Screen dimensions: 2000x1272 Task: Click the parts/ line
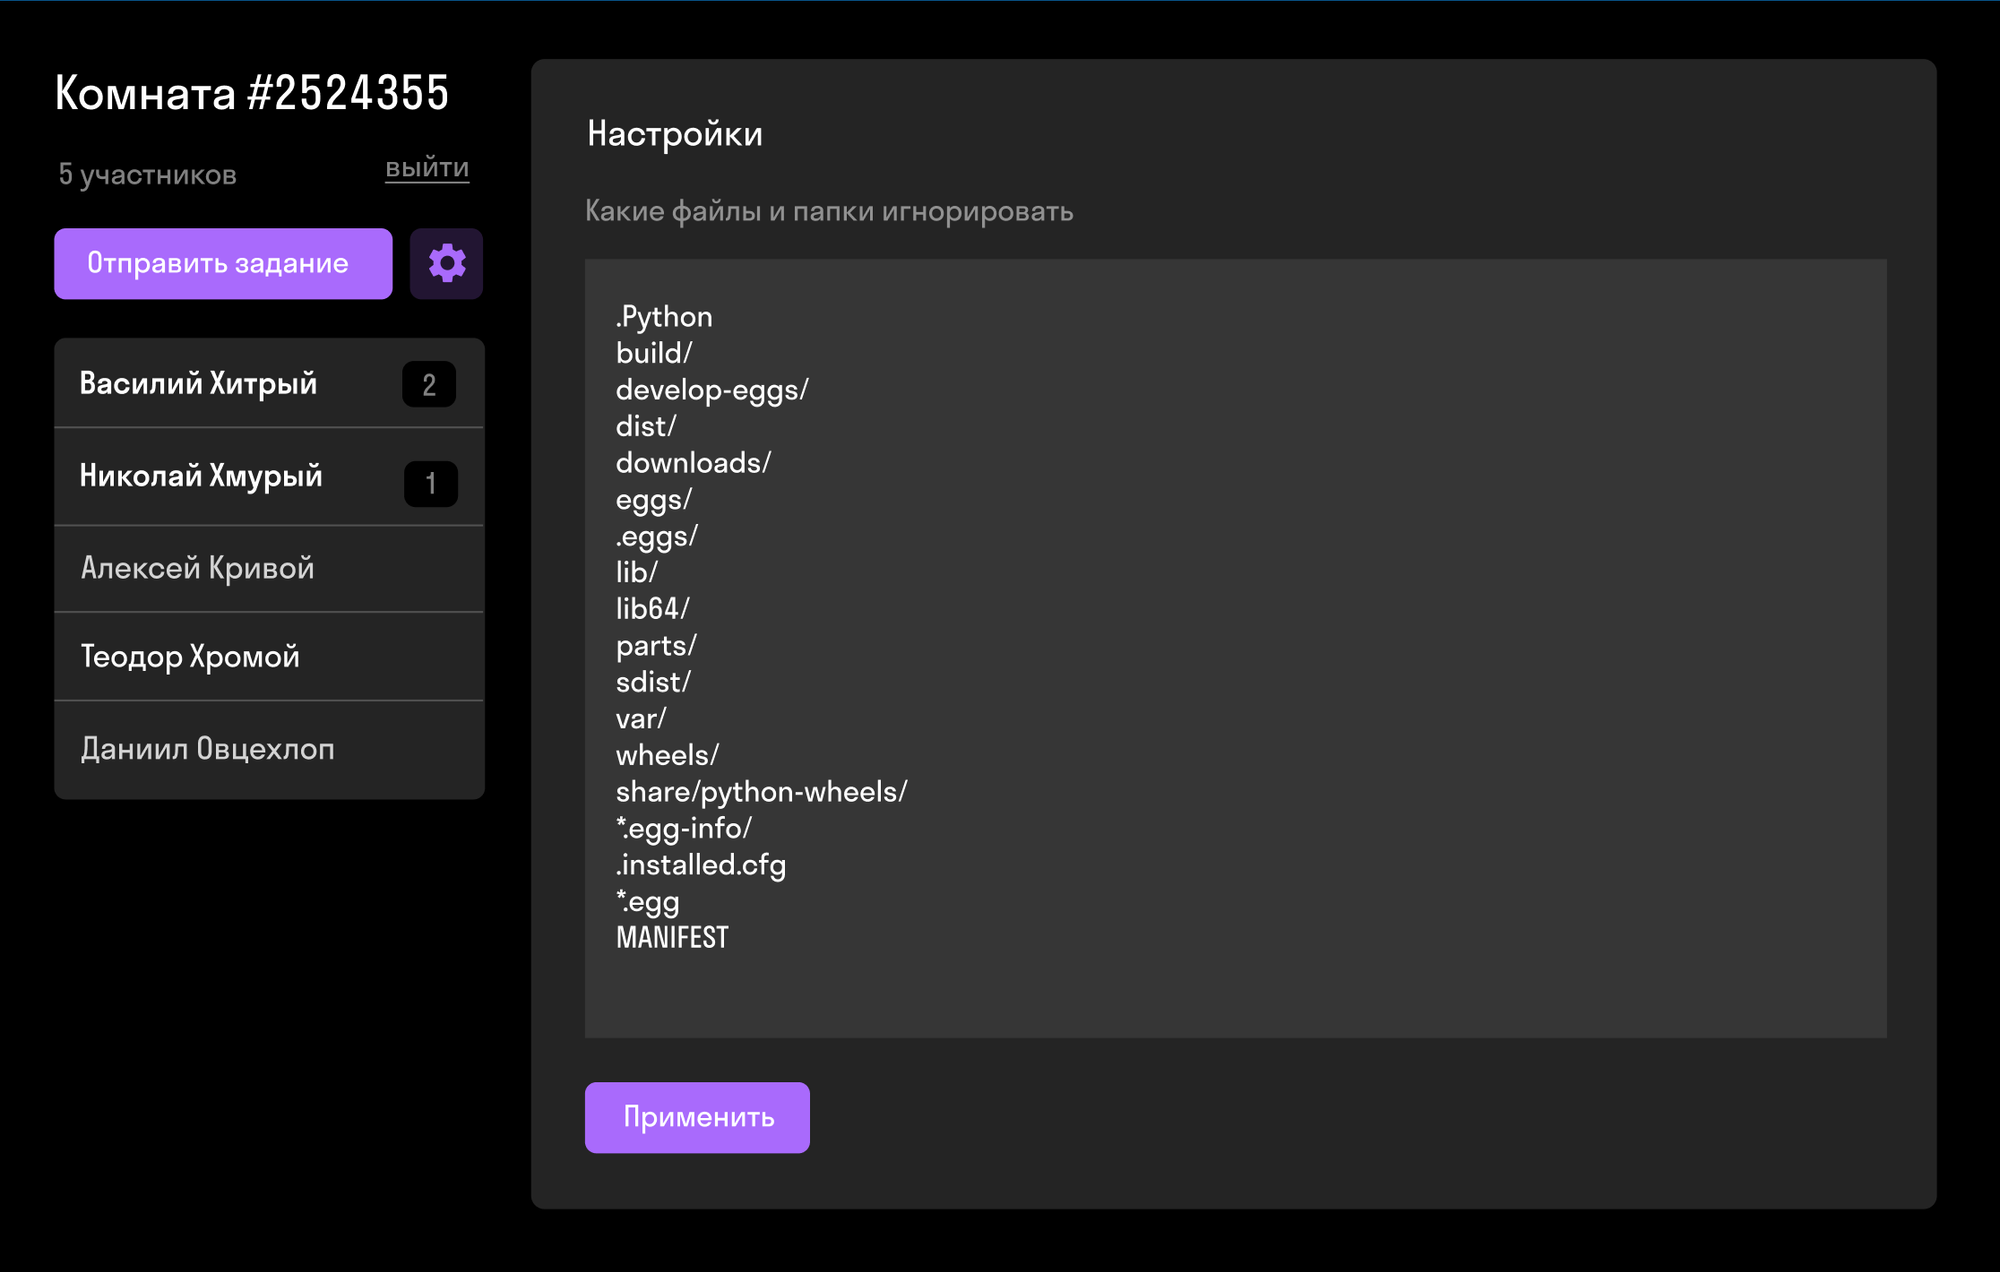coord(656,646)
